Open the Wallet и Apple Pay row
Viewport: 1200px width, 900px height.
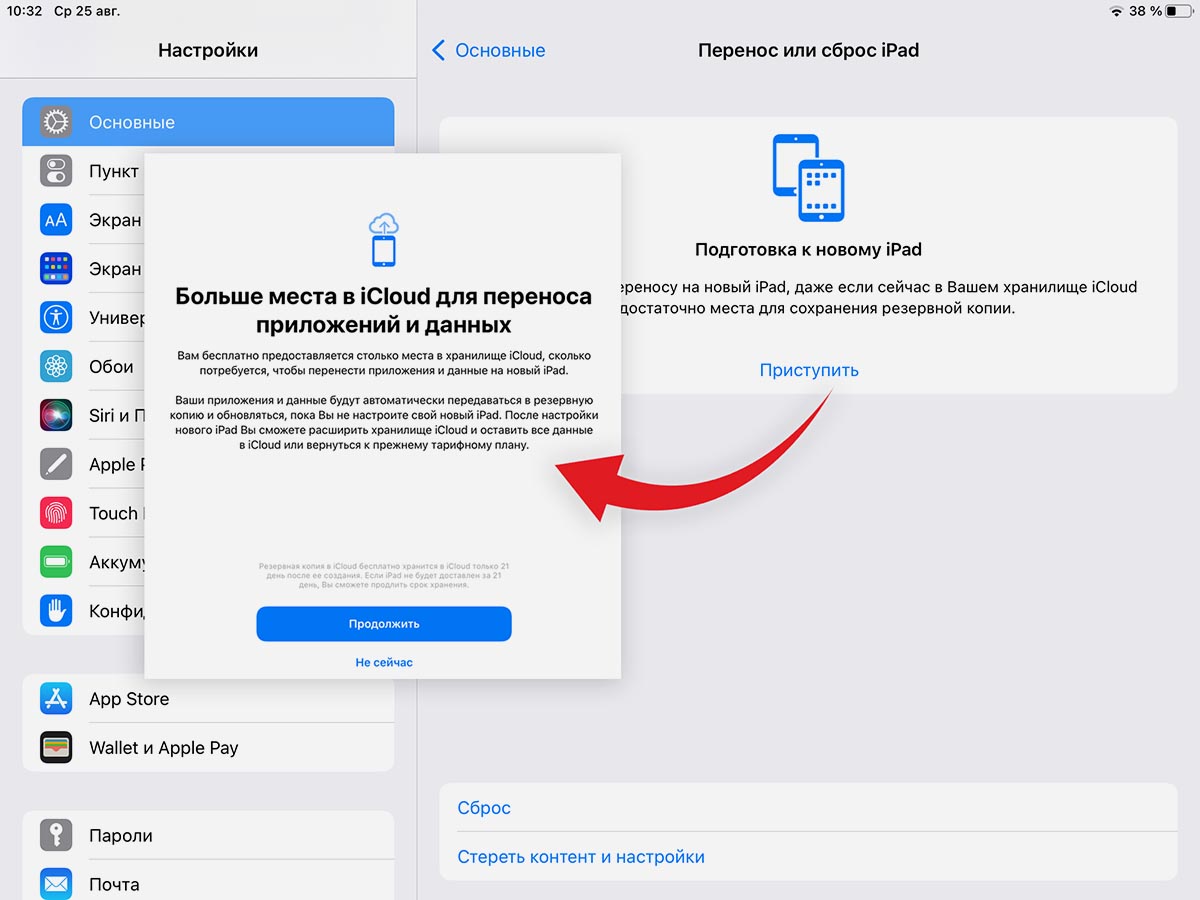pyautogui.click(x=208, y=748)
